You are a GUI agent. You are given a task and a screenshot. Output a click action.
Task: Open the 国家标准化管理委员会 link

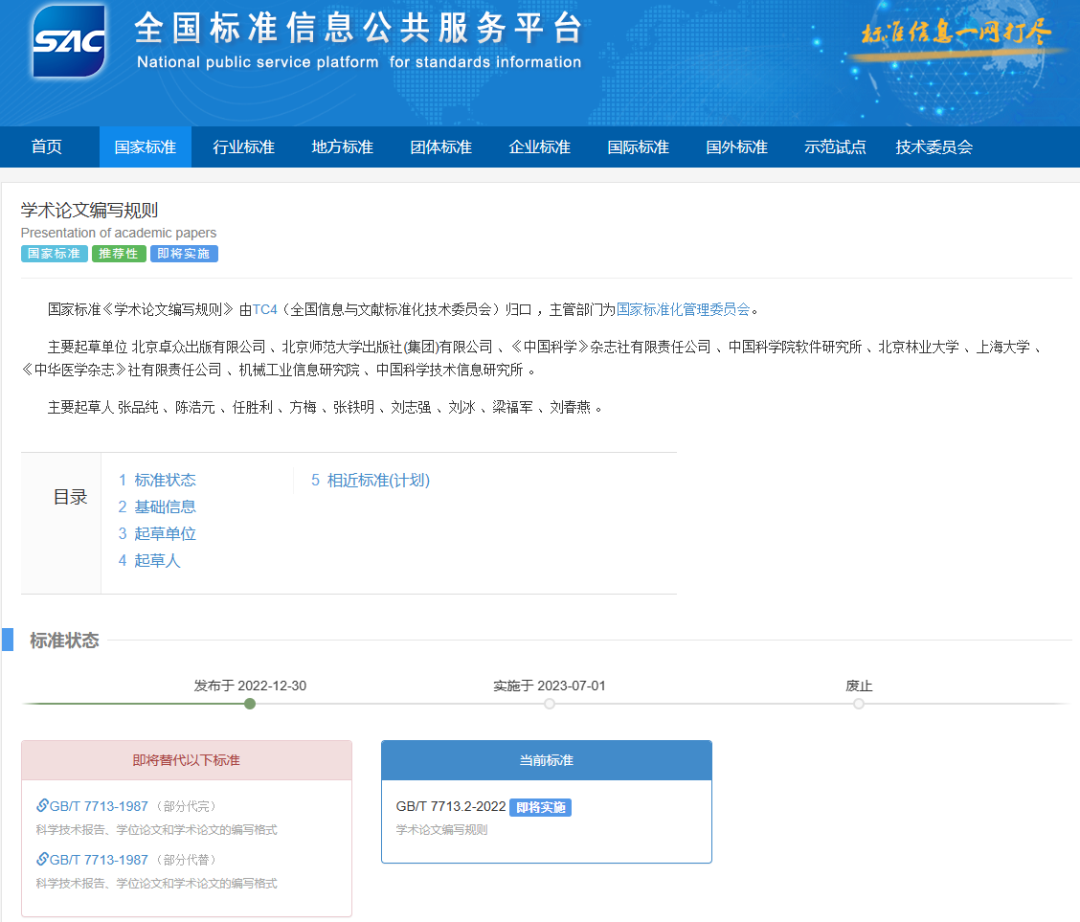pyautogui.click(x=683, y=309)
